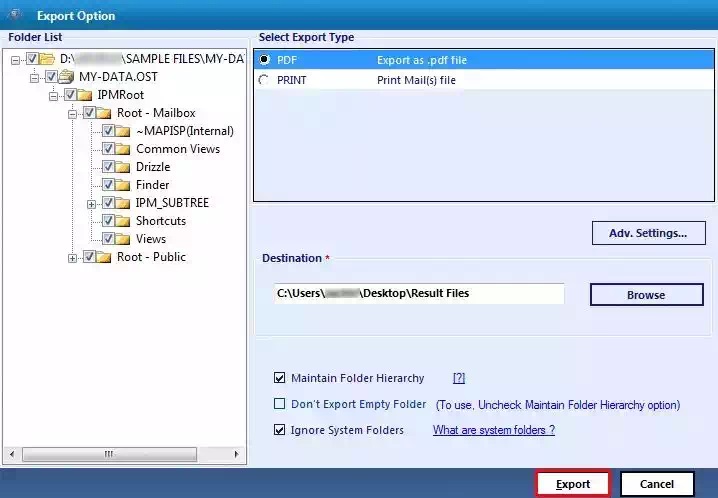Select the 'Print Mail(s) file' description

416,80
